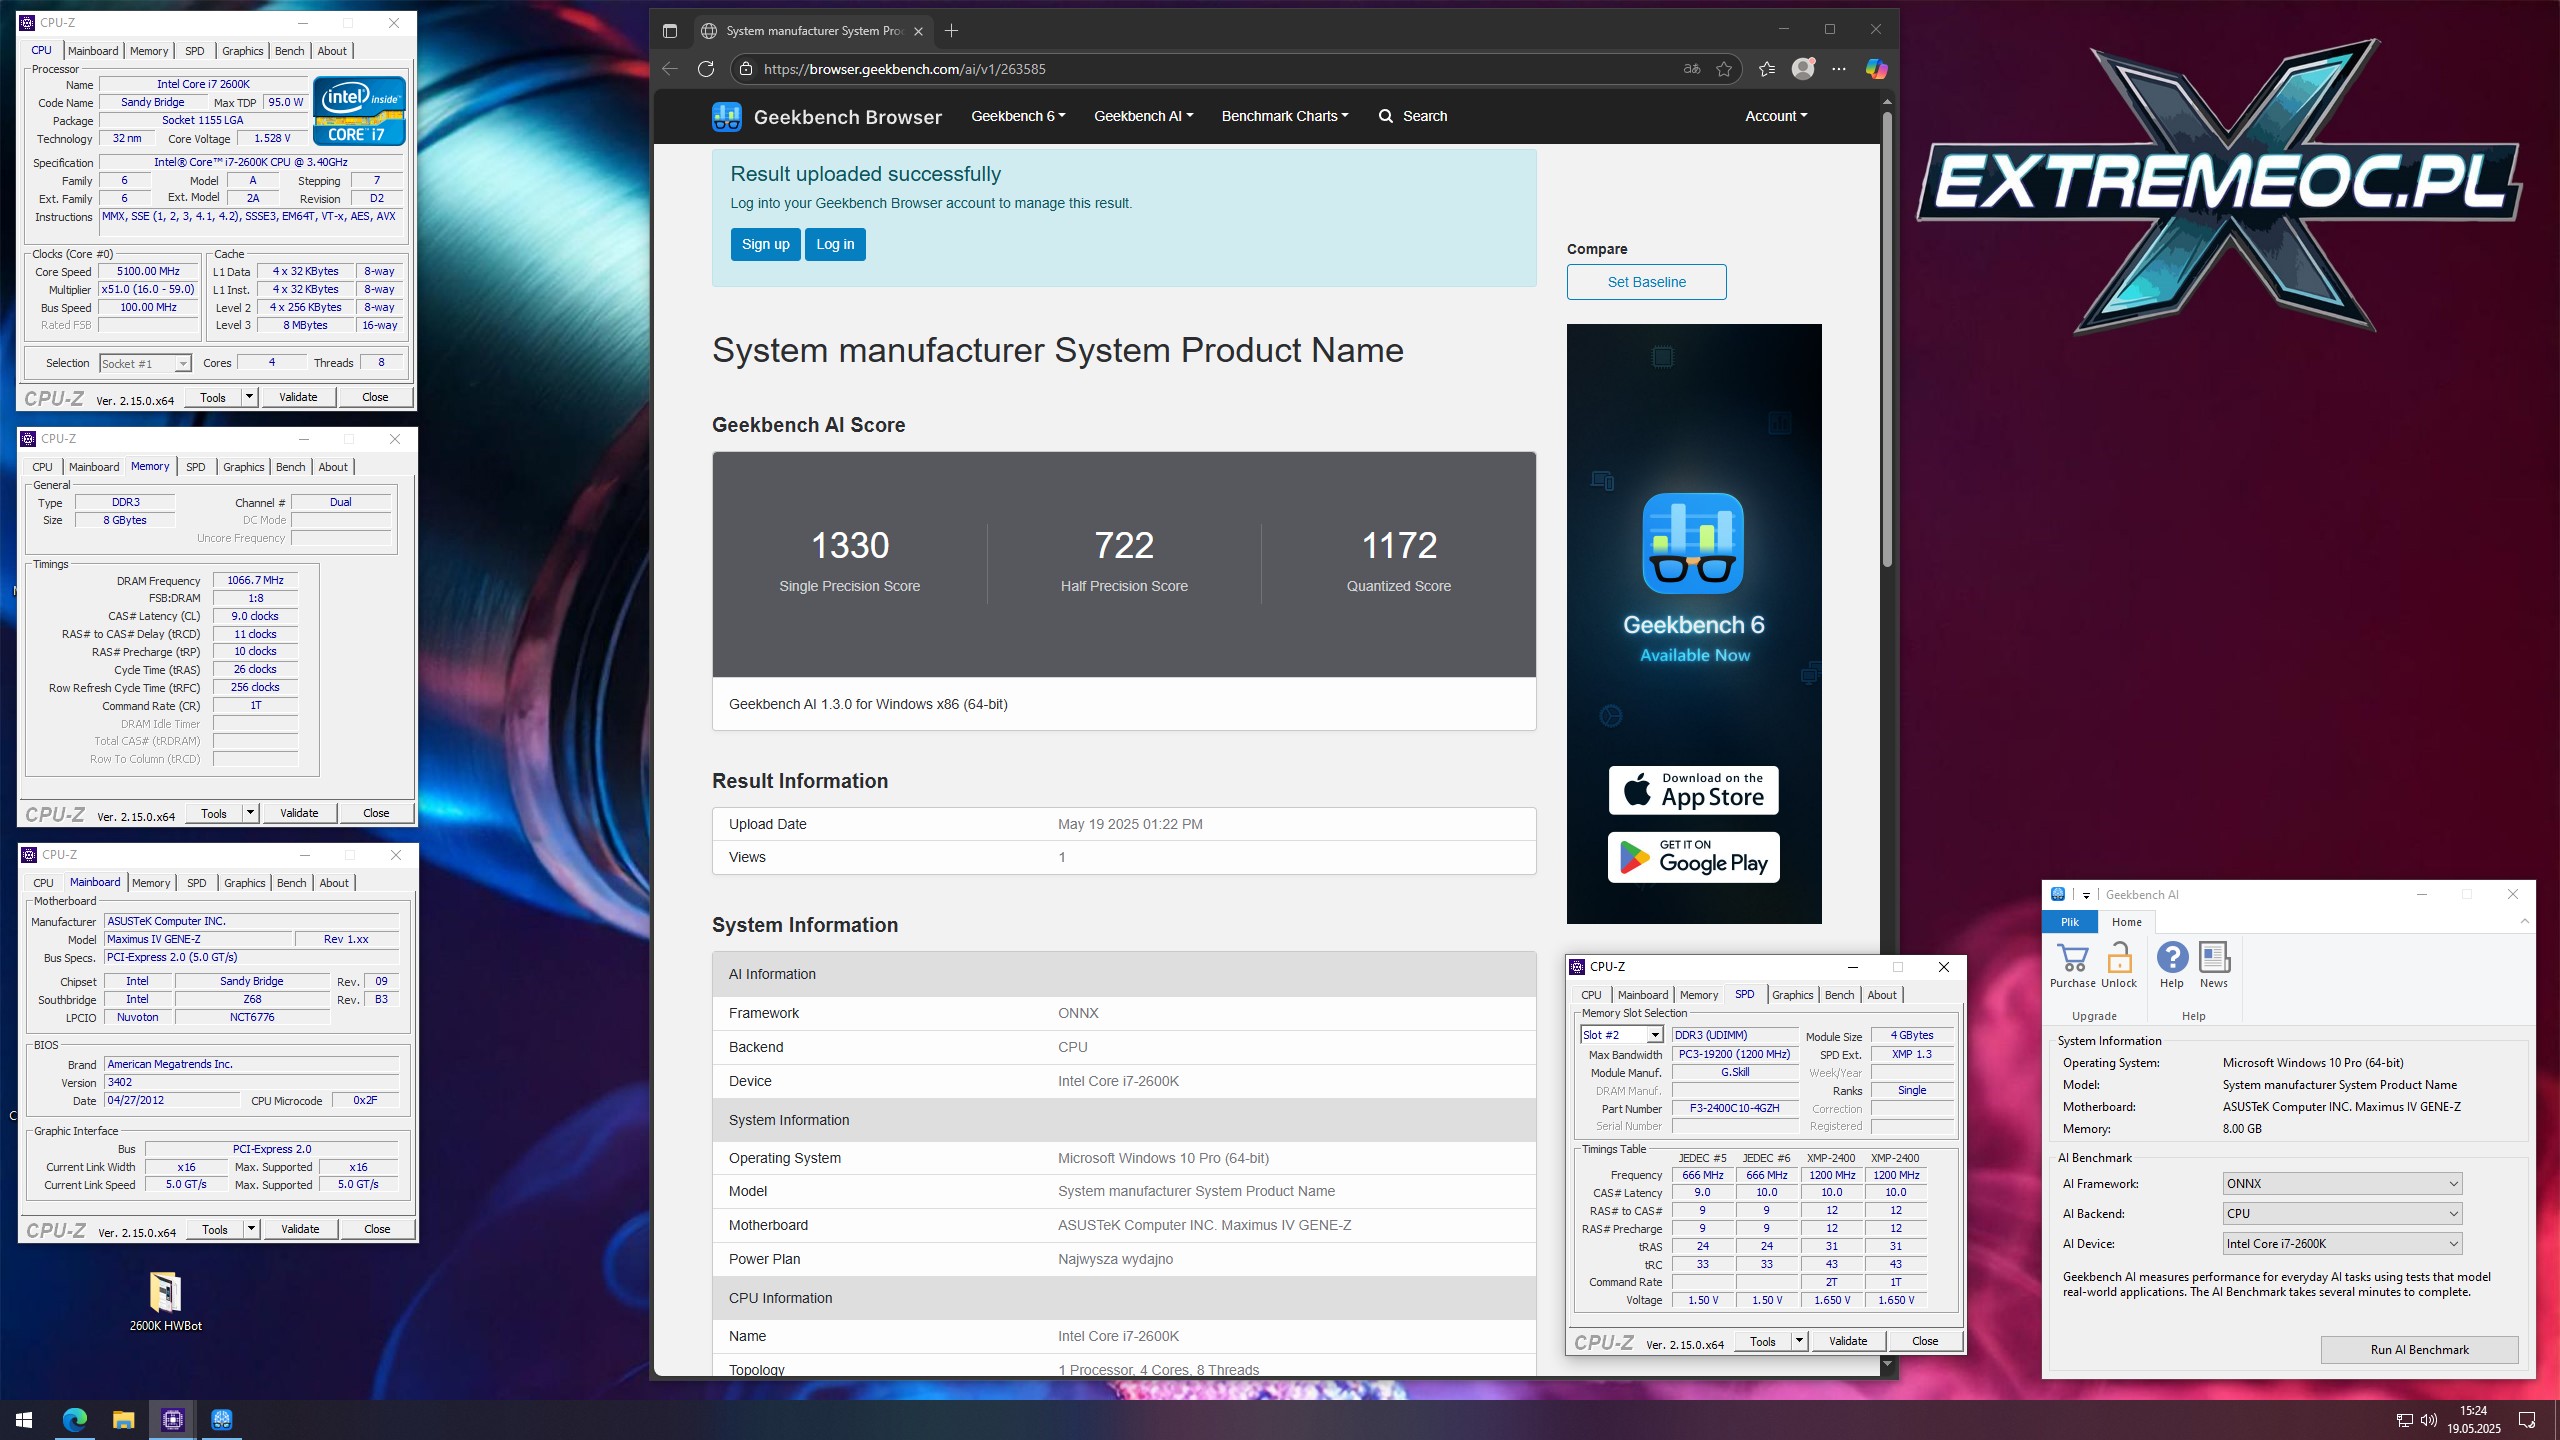
Task: Click the read aloud/translate icon in address bar
Action: pyautogui.click(x=1692, y=69)
